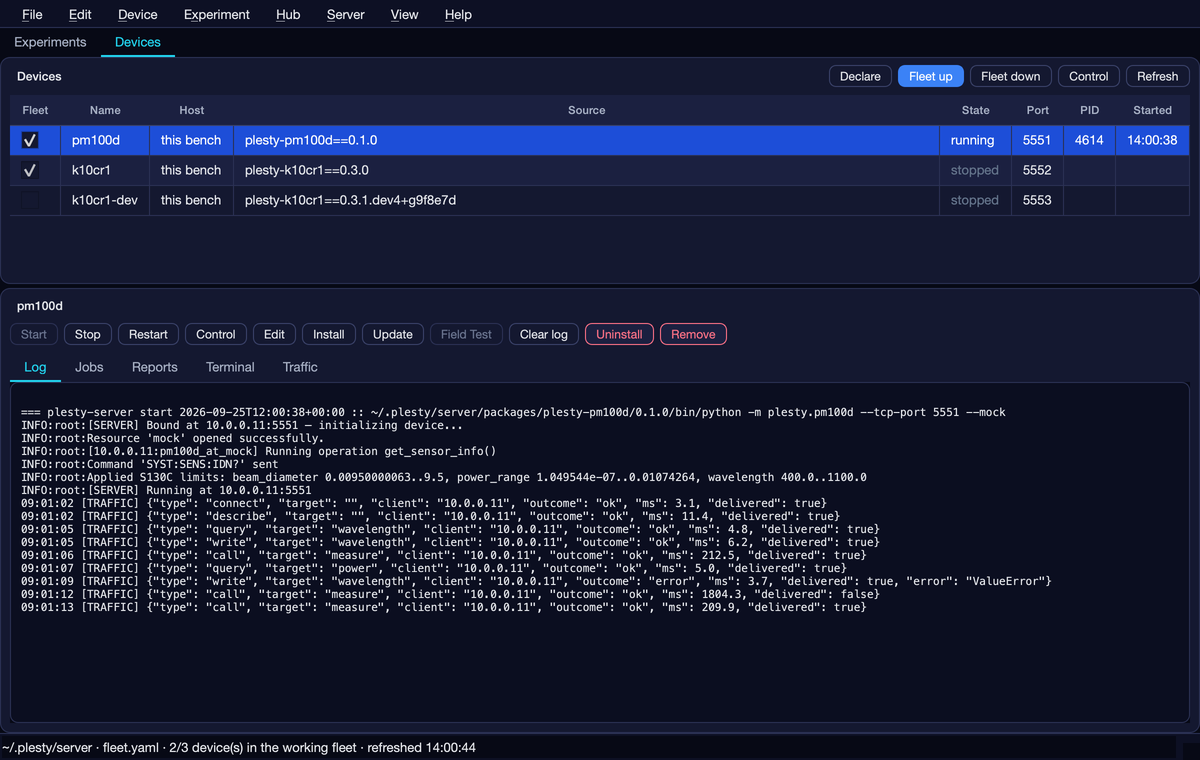
Task: Remove the pm100d device
Action: (x=693, y=334)
